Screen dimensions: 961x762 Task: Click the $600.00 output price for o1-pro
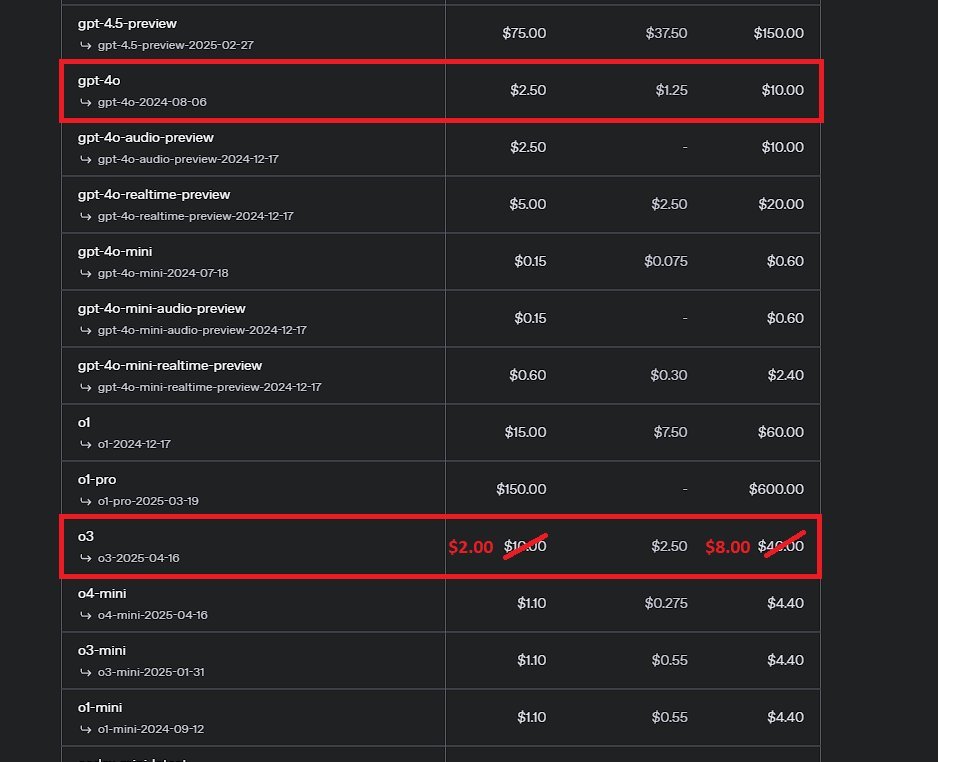click(777, 489)
